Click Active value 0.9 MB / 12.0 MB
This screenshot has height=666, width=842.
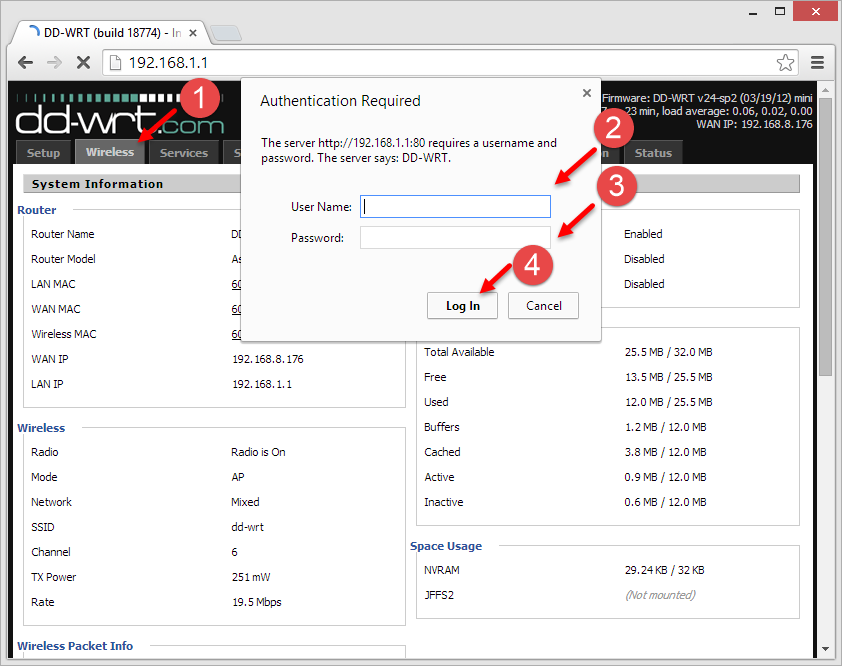[x=665, y=477]
